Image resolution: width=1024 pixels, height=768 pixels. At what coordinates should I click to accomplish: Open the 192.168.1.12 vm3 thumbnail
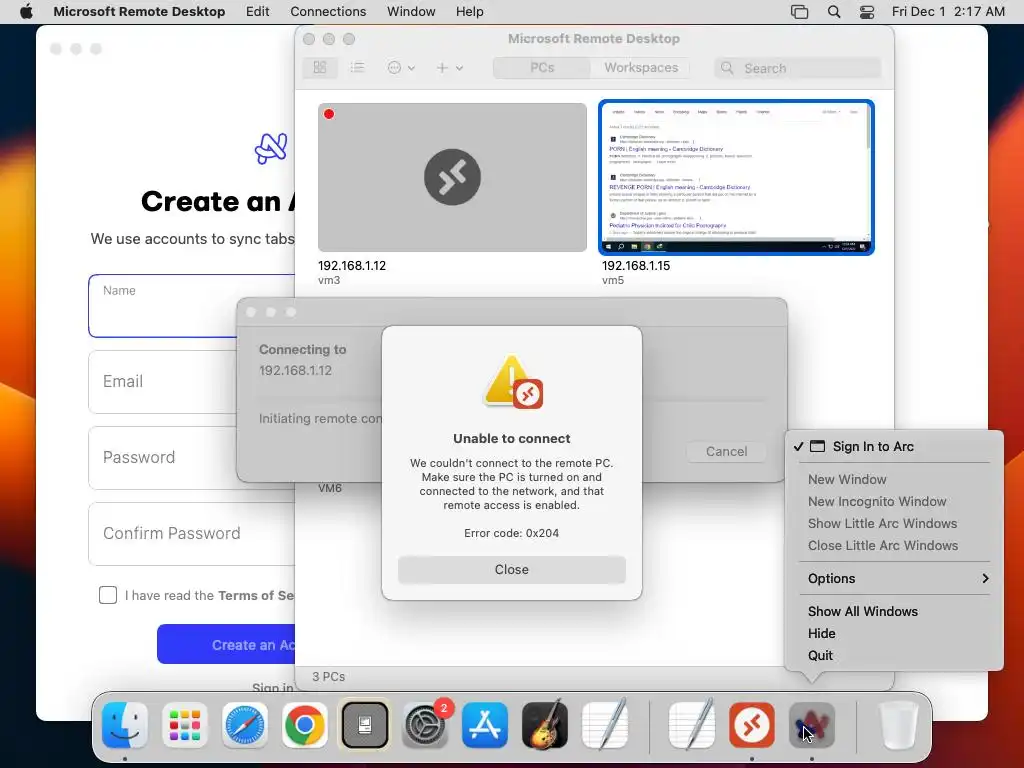pos(452,177)
